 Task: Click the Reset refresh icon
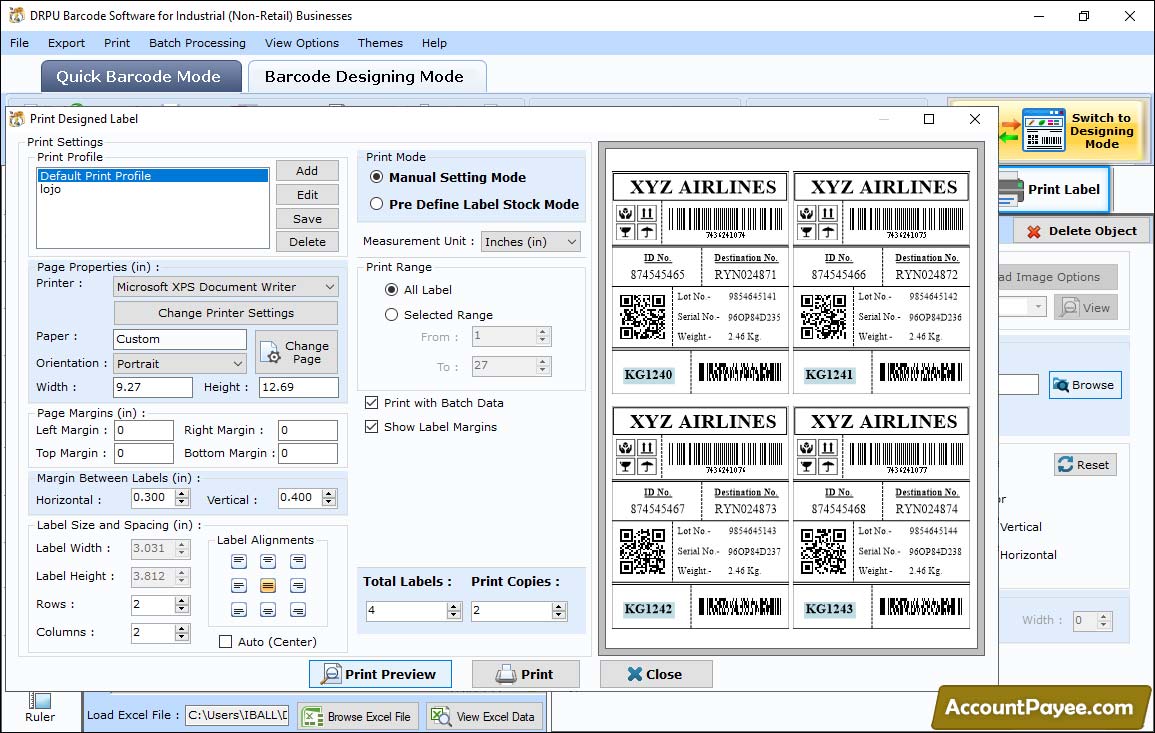click(x=1065, y=464)
